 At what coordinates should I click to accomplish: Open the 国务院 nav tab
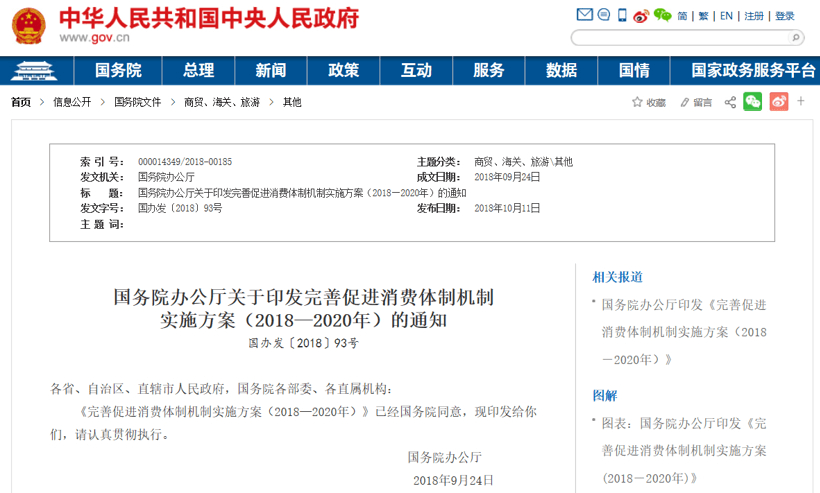118,71
